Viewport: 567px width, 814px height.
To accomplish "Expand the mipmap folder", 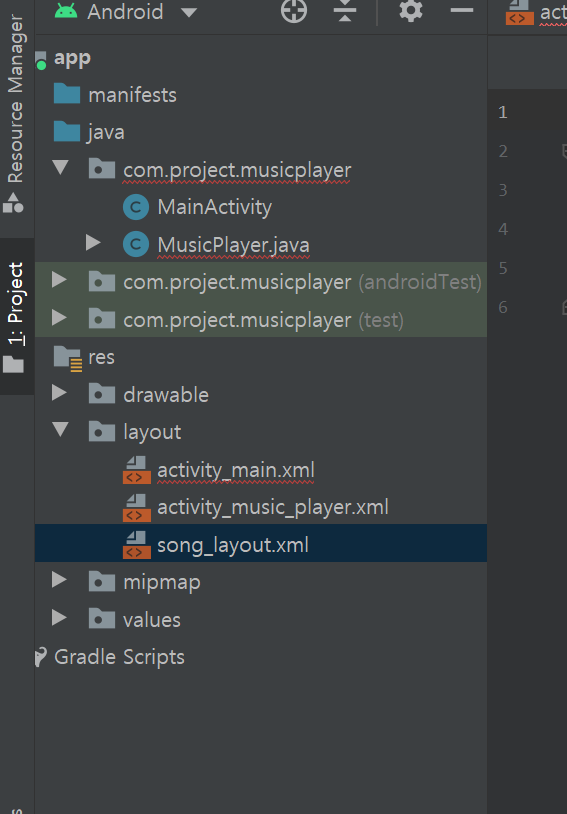I will tap(59, 580).
